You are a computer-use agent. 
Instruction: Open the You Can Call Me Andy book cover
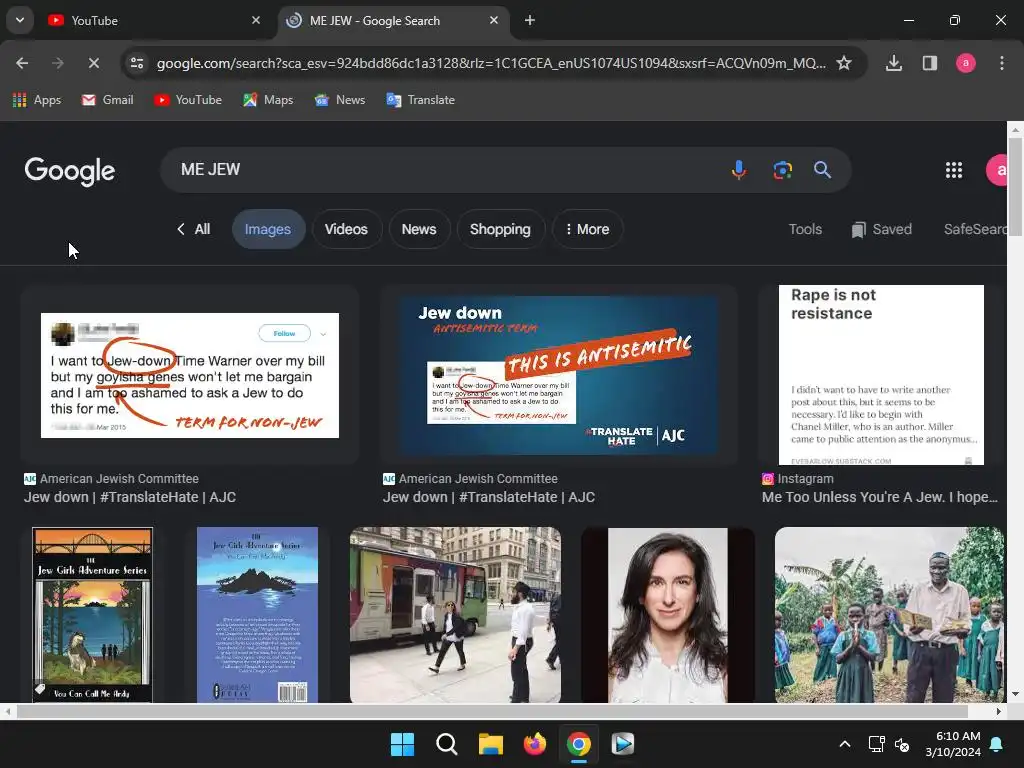93,615
